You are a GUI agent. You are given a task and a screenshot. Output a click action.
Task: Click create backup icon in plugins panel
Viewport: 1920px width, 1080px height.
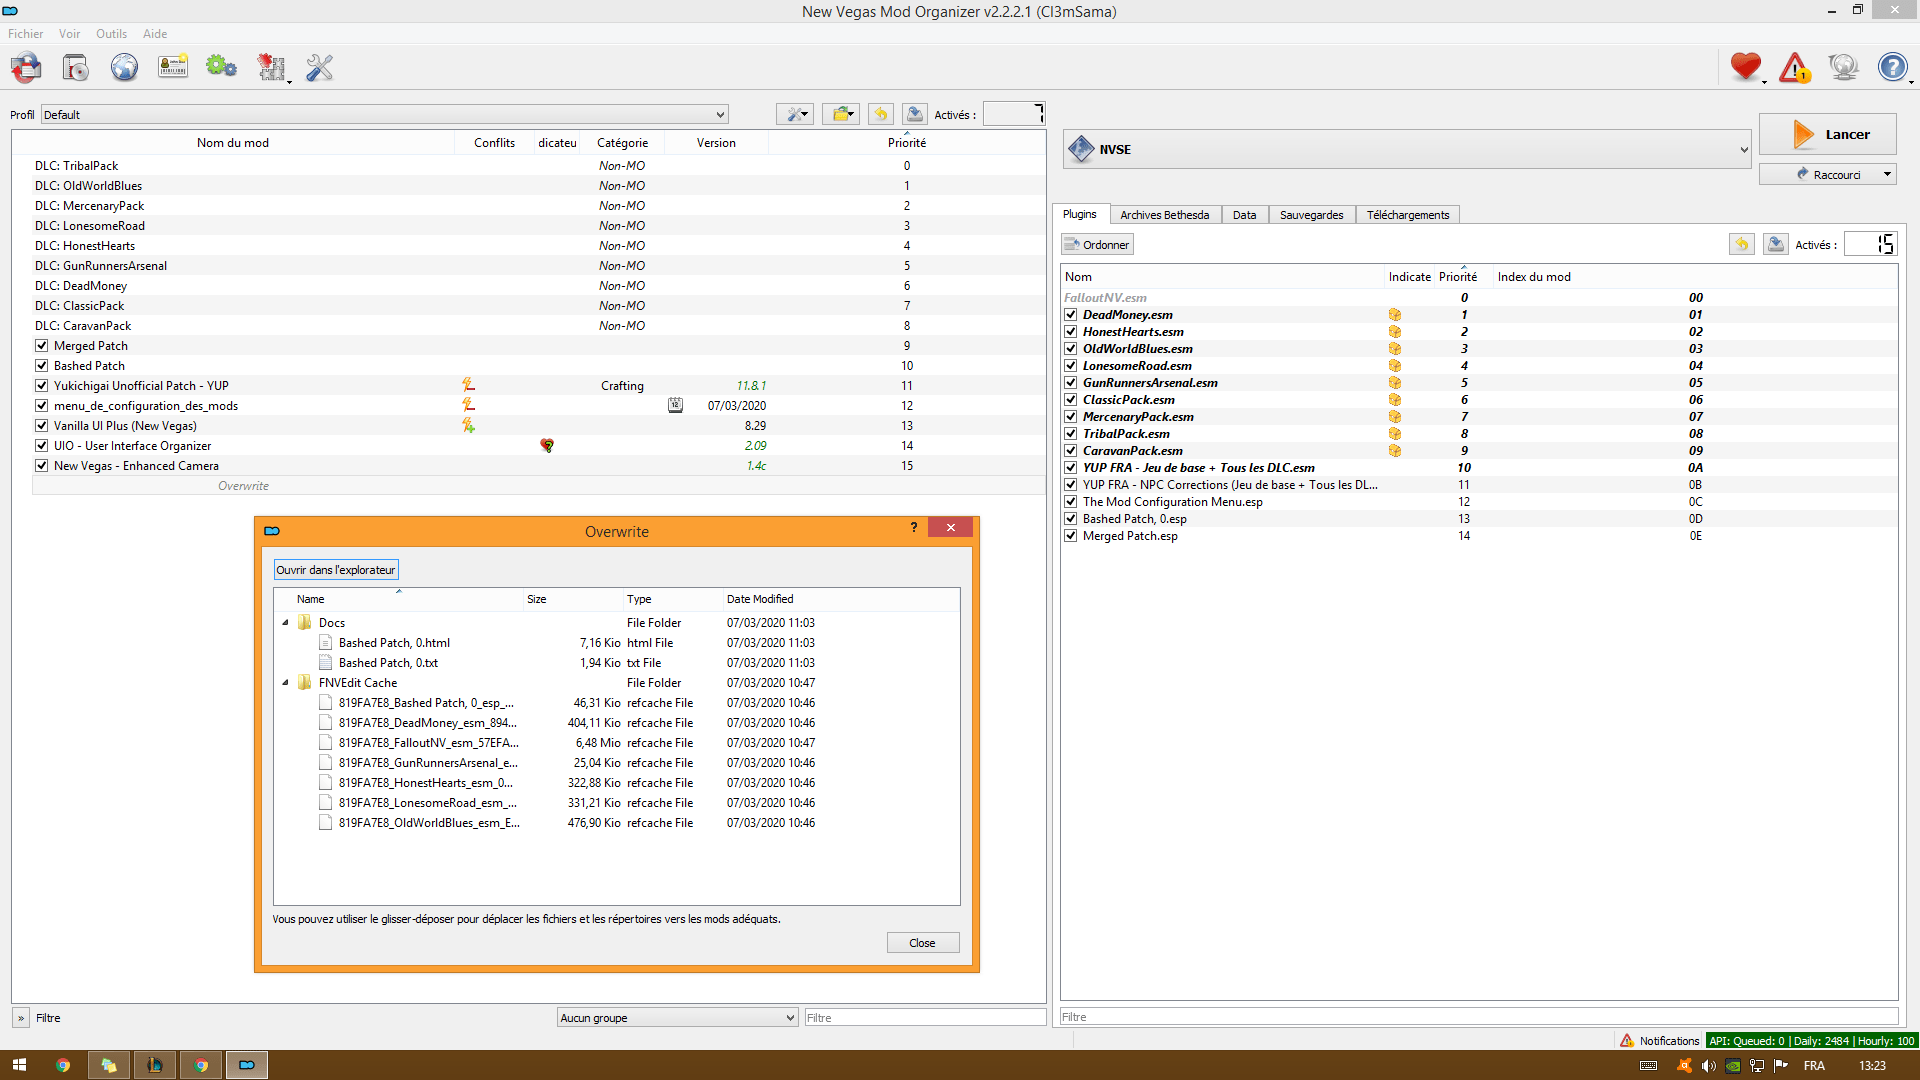pos(1776,244)
